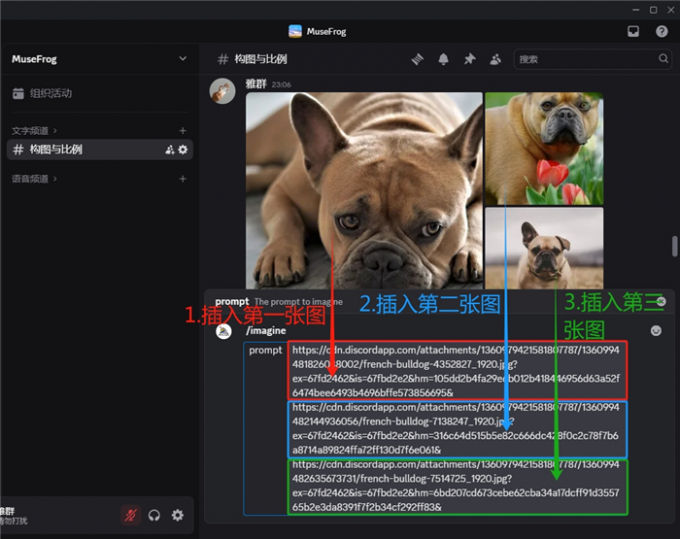This screenshot has height=539, width=680.
Task: Click the MuseFrog title bar server icon
Action: tap(295, 31)
